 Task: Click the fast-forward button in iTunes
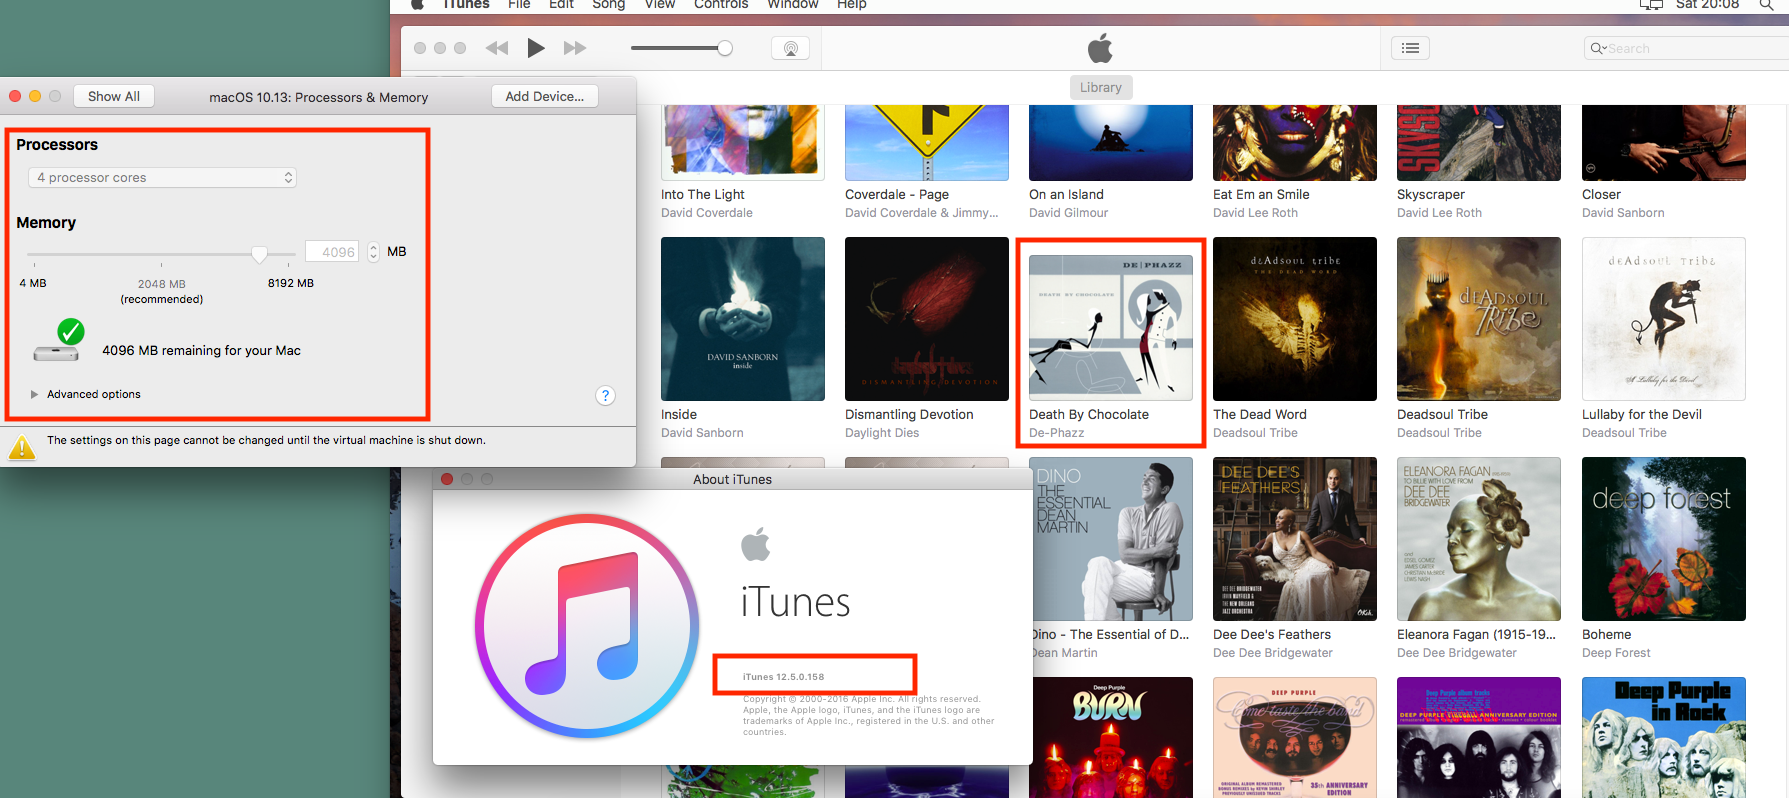(x=575, y=48)
